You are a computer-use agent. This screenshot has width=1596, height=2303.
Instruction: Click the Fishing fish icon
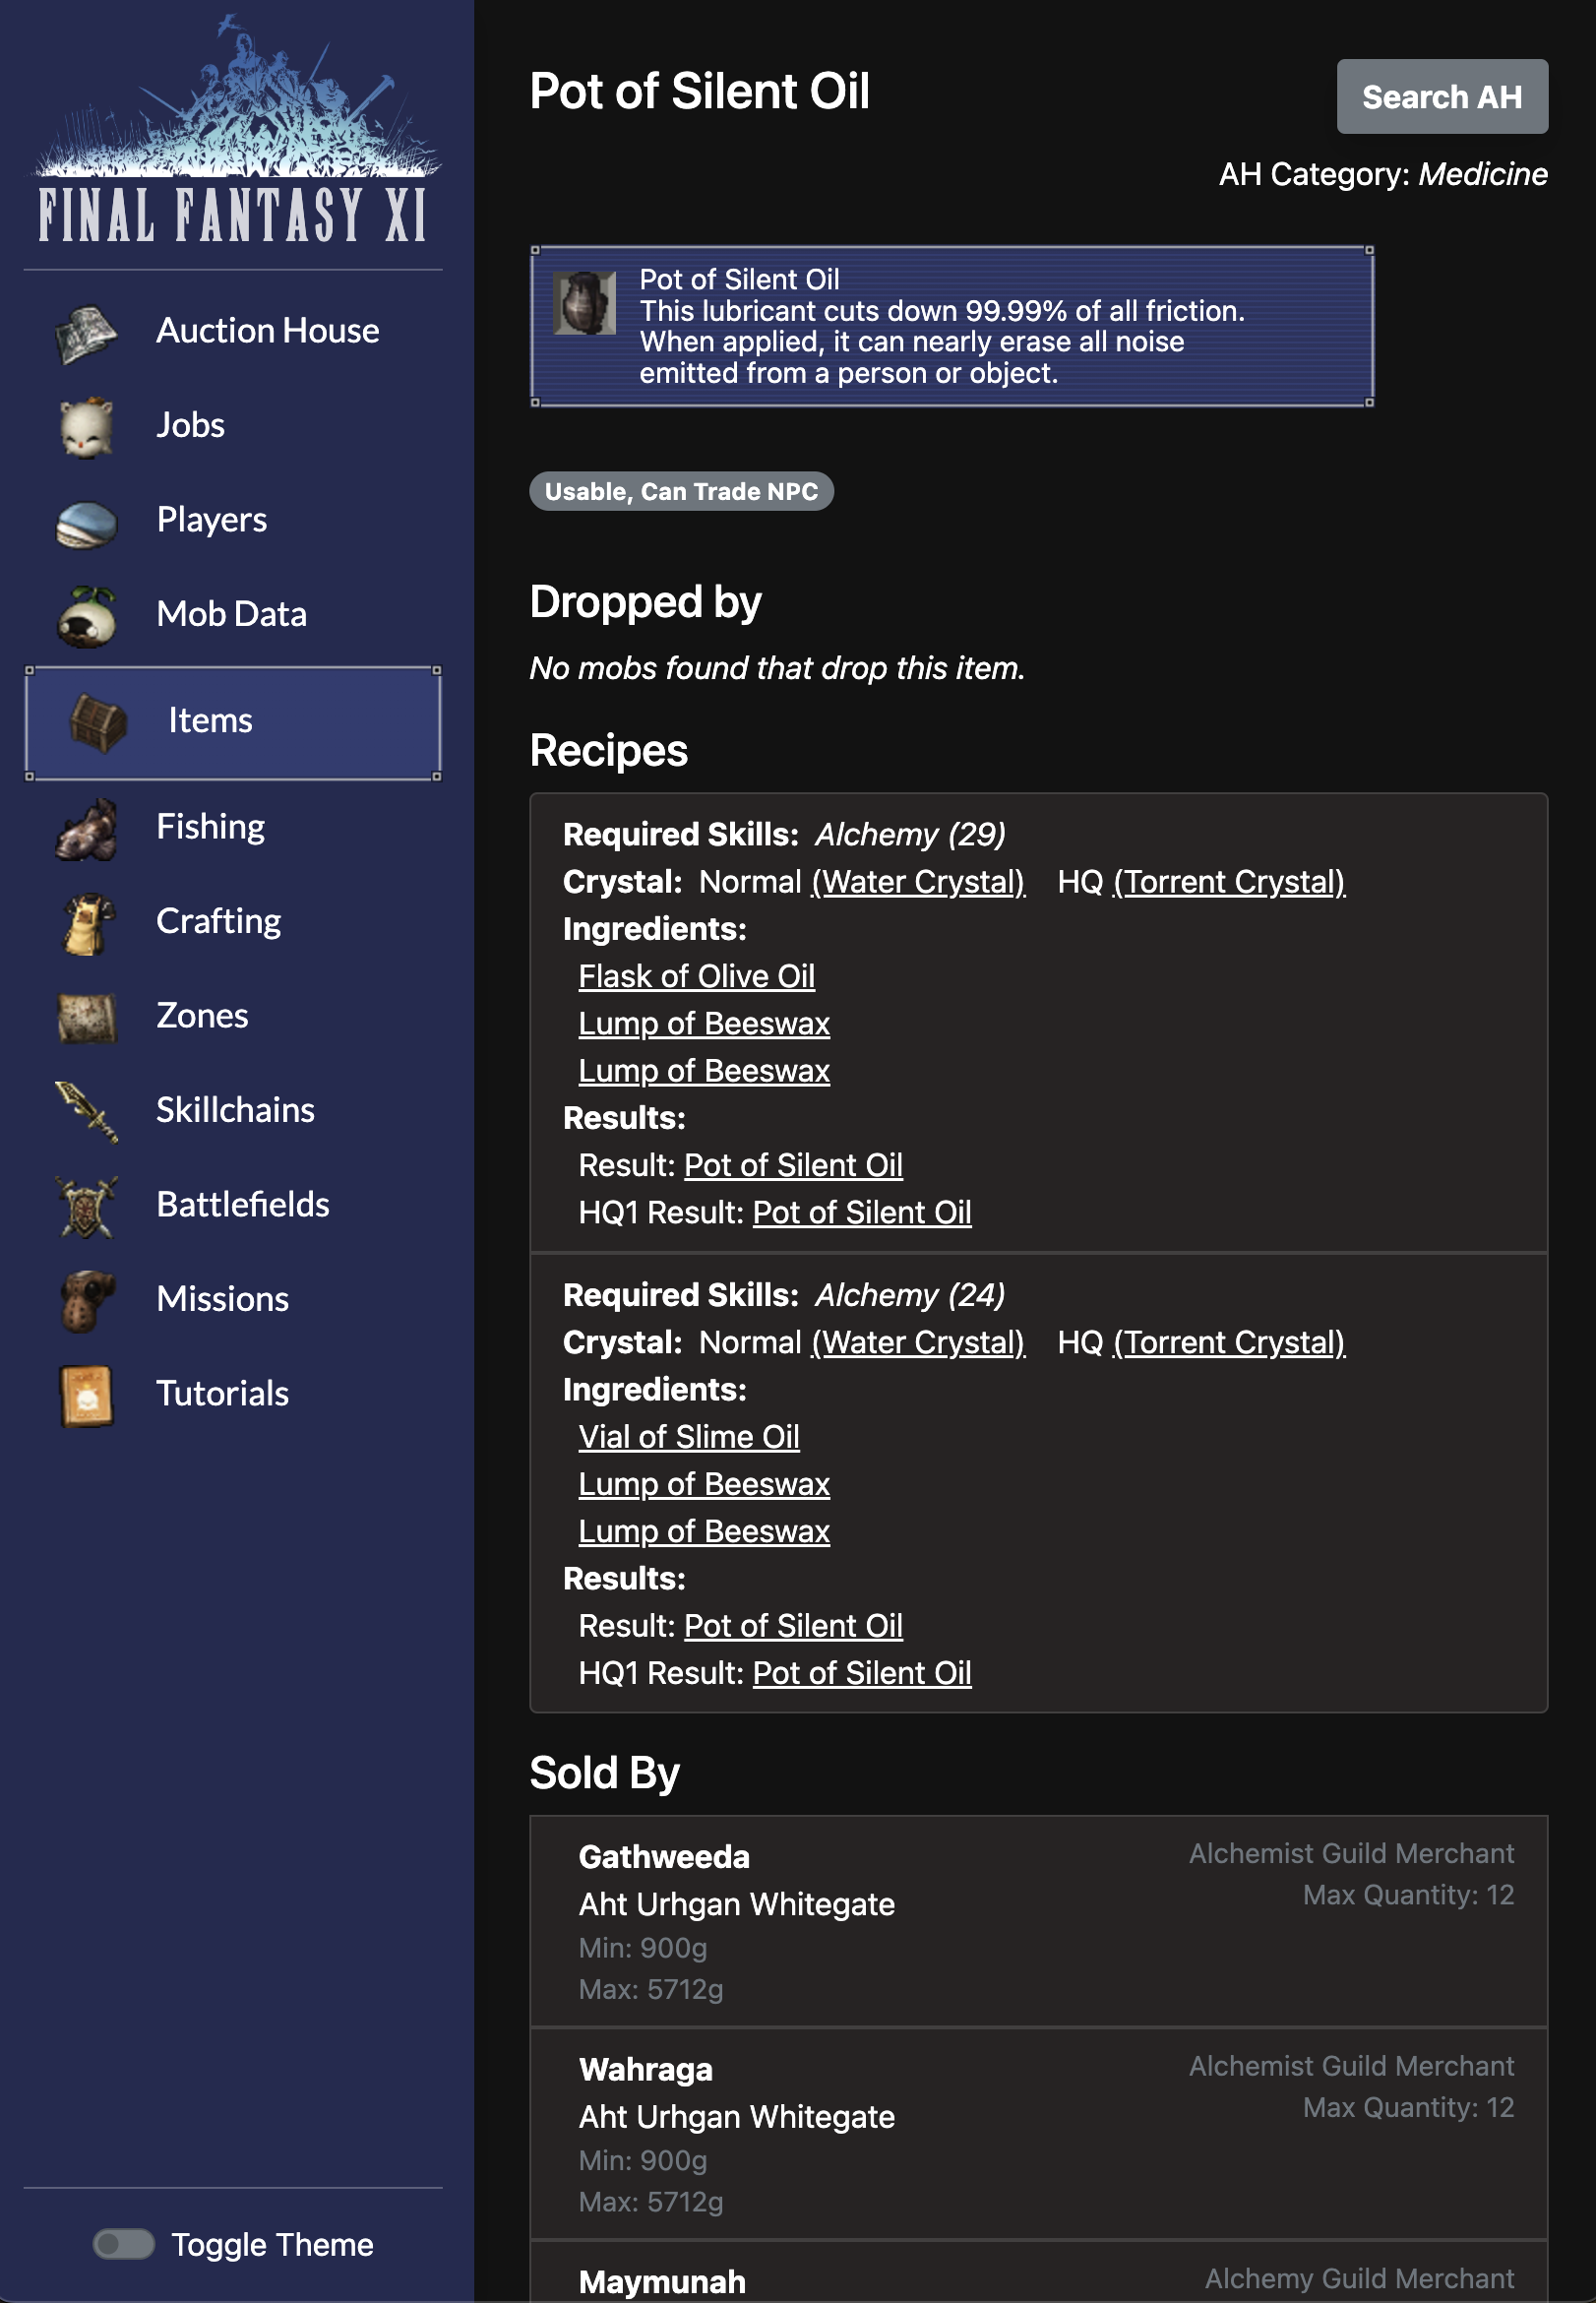click(86, 828)
